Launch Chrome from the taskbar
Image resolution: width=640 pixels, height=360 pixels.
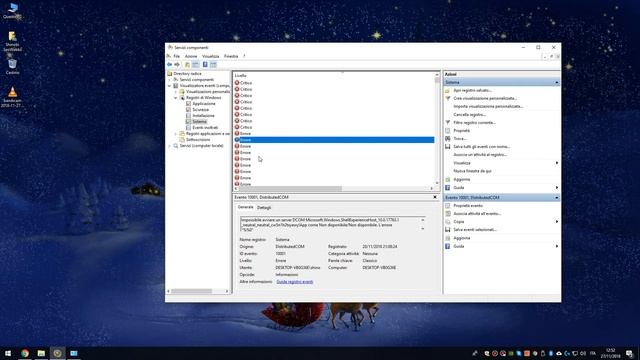[x=25, y=353]
